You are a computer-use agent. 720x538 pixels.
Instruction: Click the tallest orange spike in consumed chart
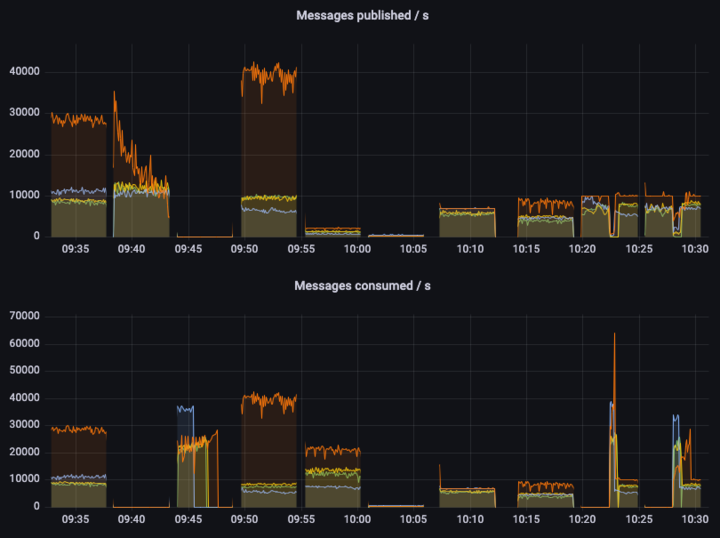click(x=614, y=336)
